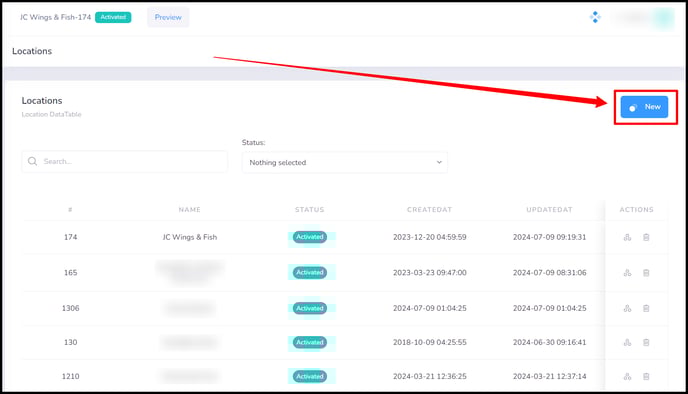Click the ID cell 130
688x394 pixels.
(x=70, y=342)
